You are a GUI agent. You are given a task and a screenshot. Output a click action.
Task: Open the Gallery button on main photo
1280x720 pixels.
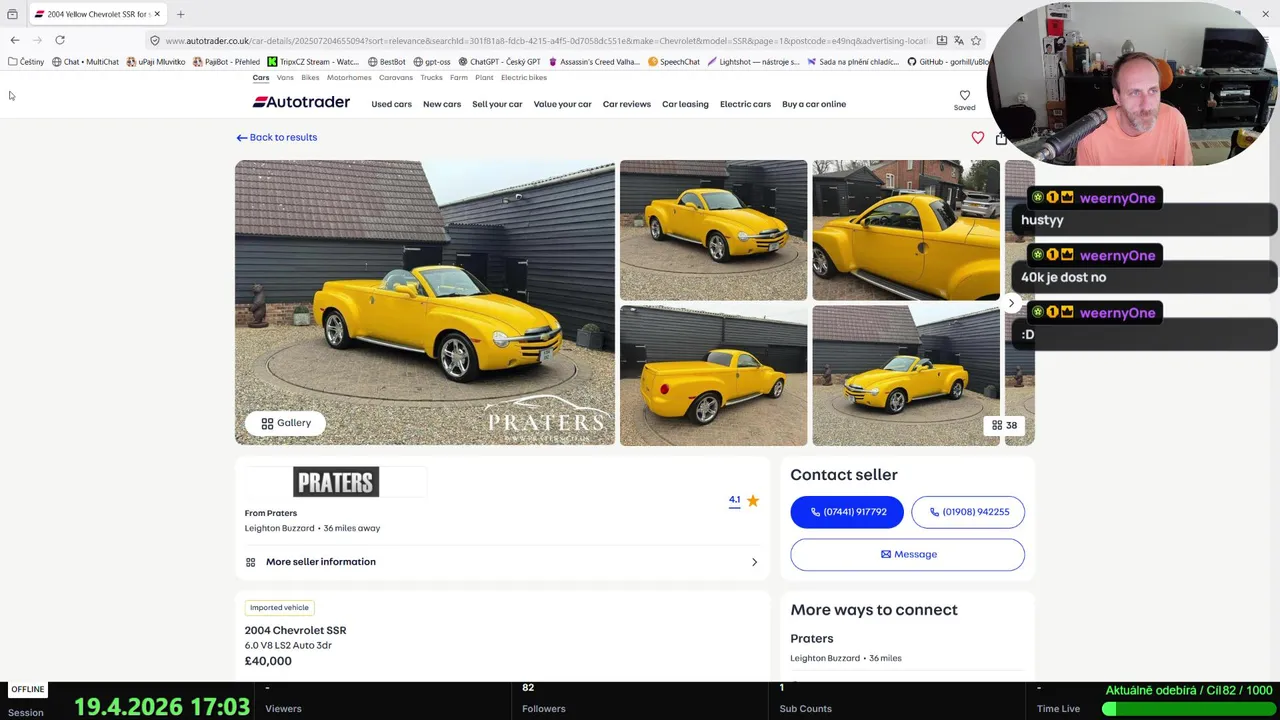click(x=285, y=423)
